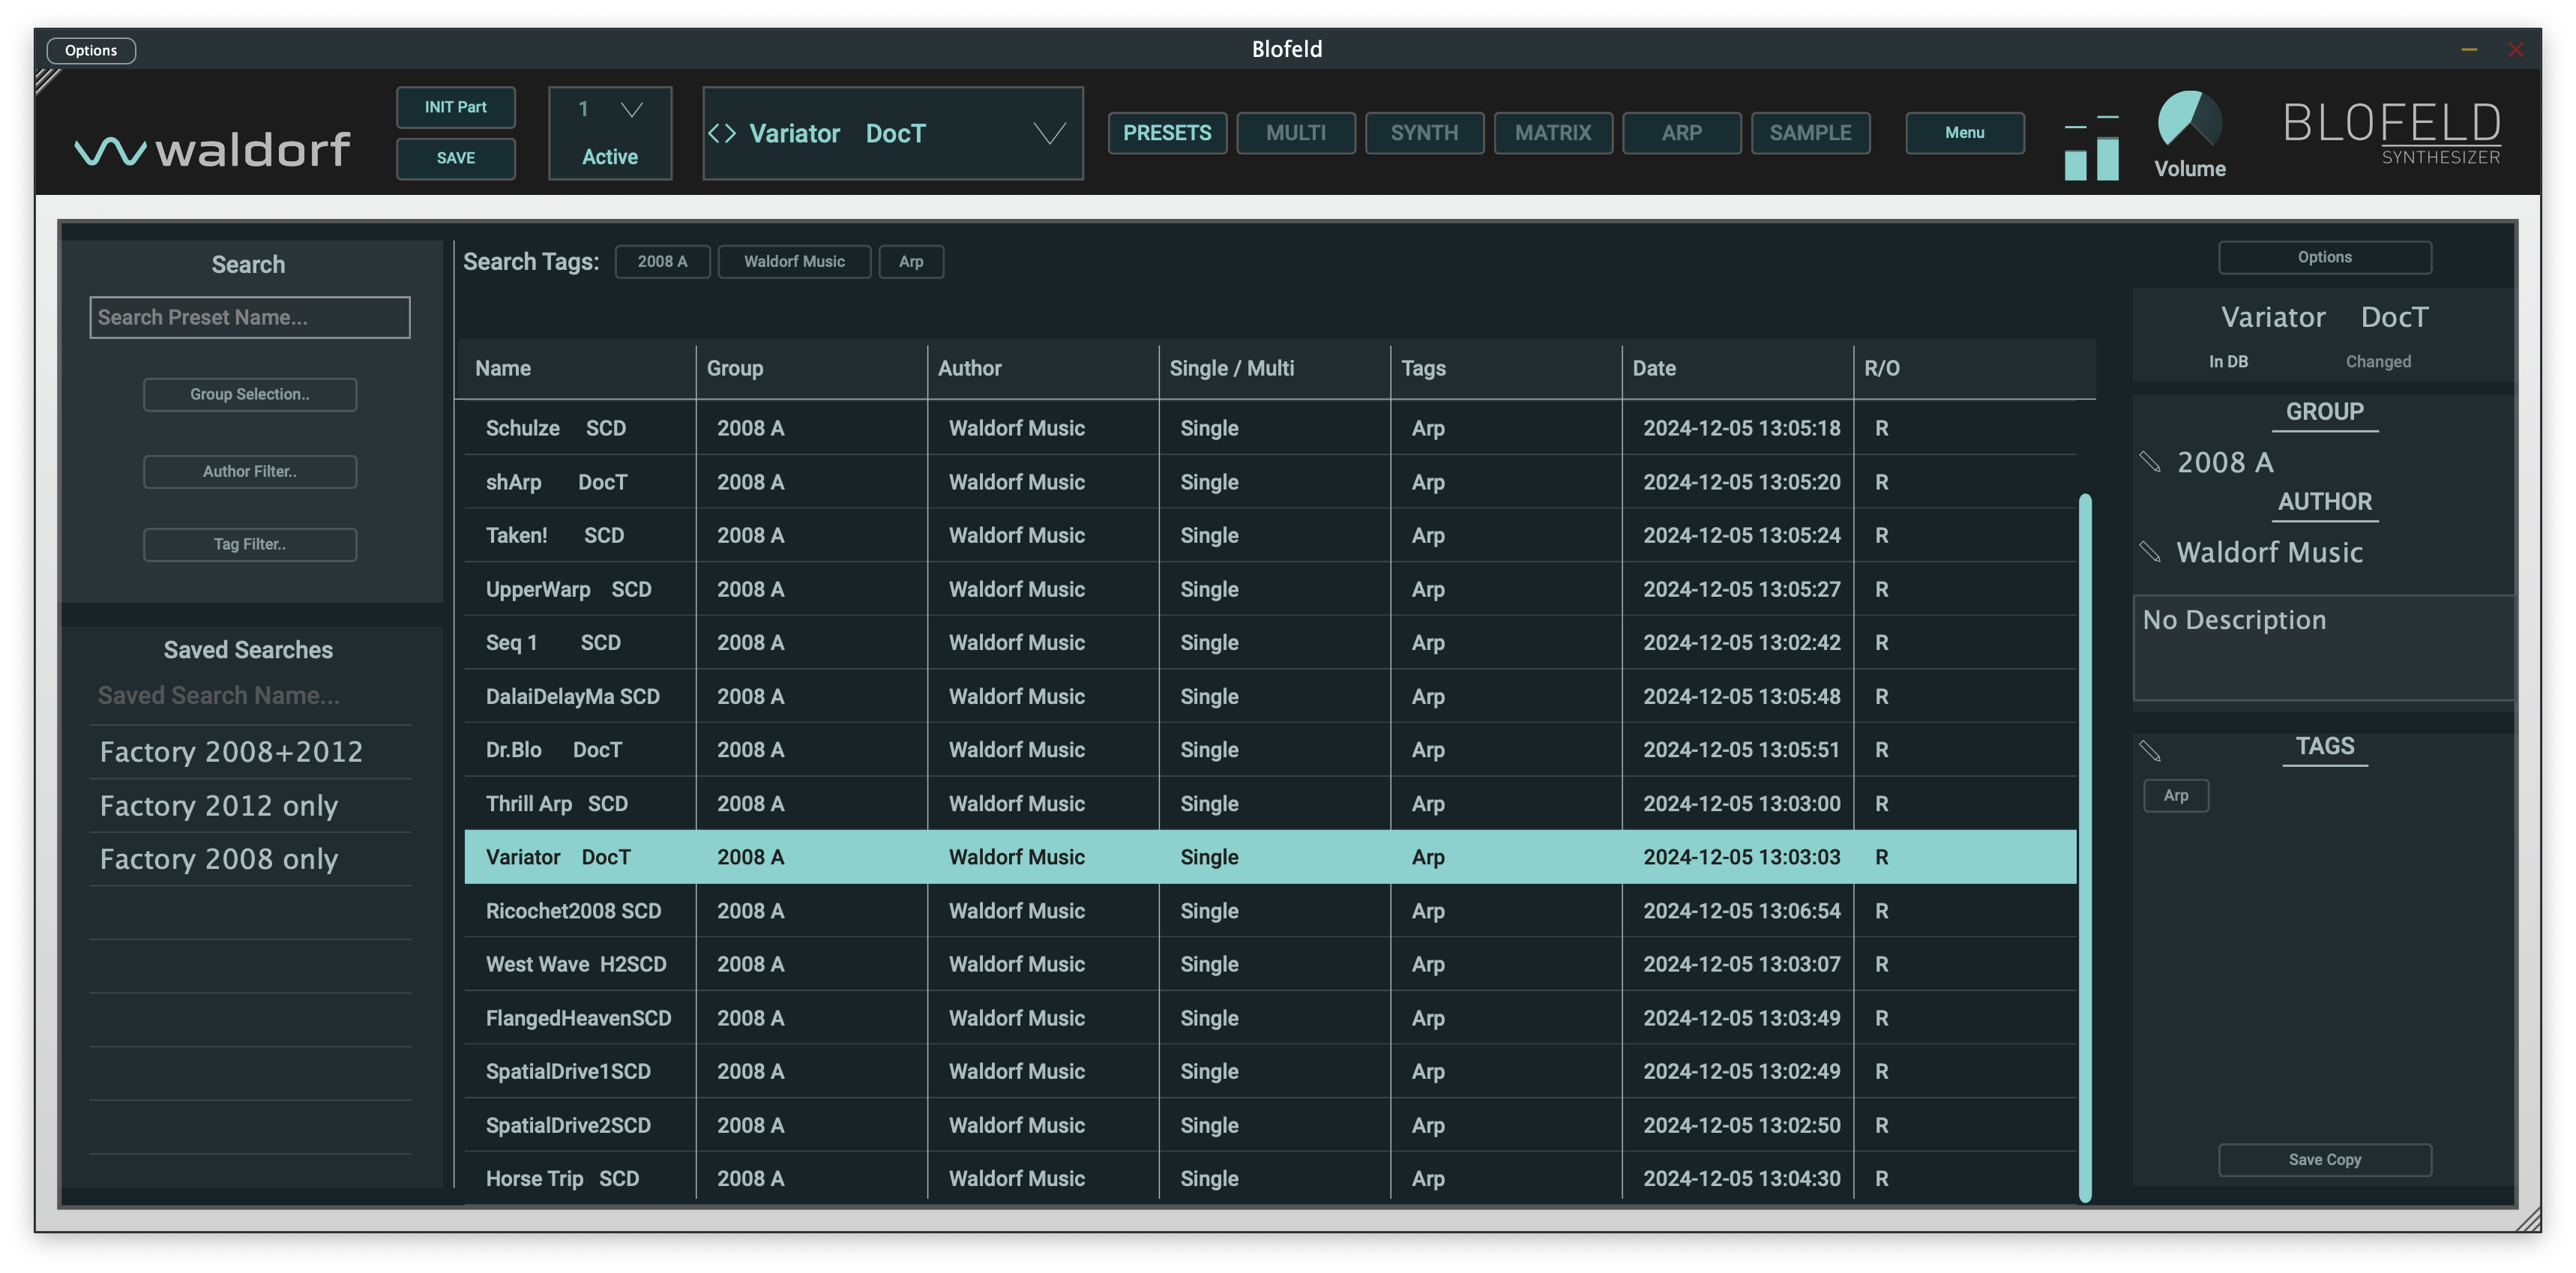Open the Group Selection filter list

coord(250,394)
